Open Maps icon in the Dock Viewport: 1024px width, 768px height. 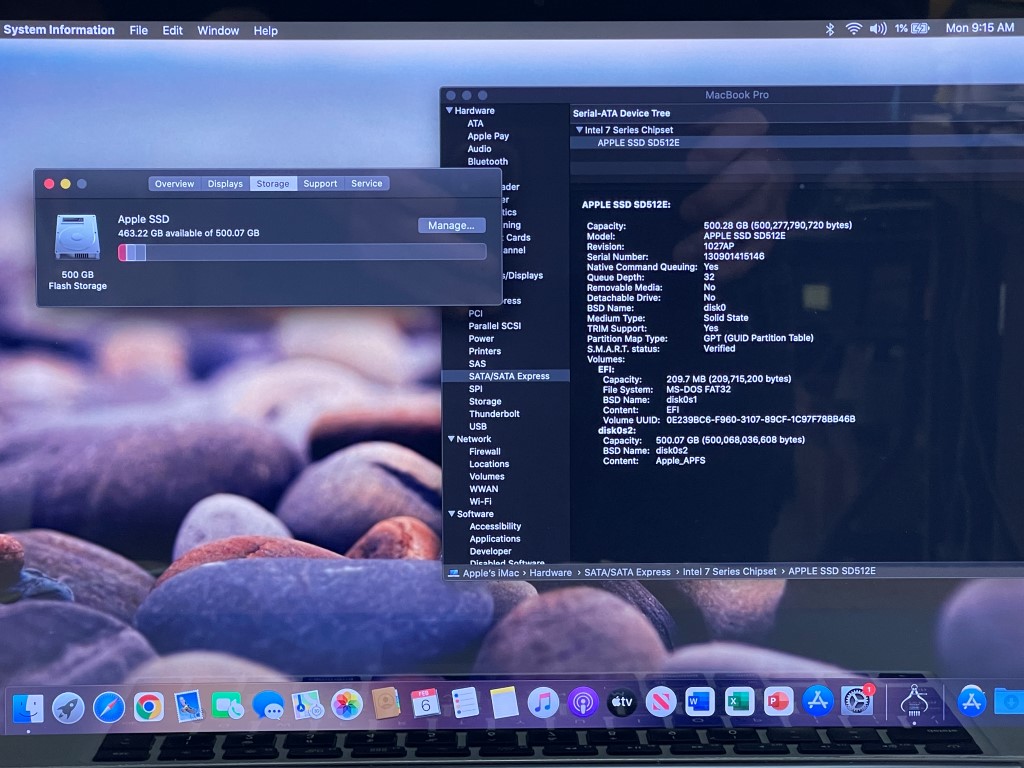[x=307, y=705]
